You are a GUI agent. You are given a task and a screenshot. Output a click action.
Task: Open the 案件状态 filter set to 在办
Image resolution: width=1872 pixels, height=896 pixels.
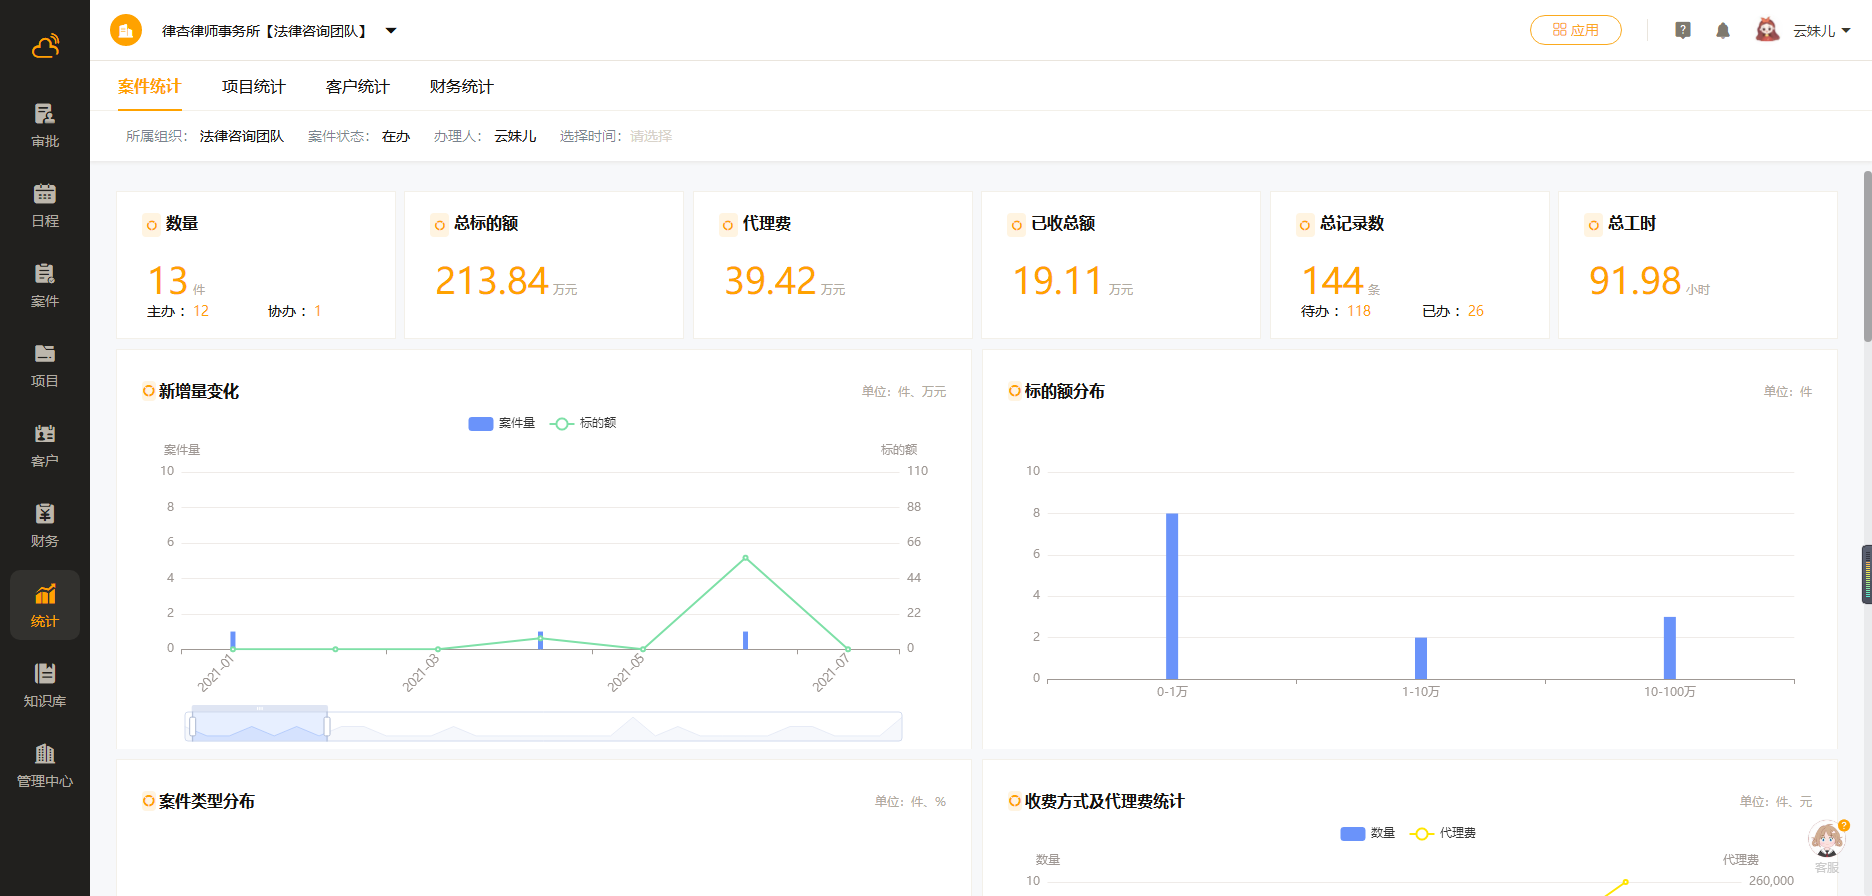click(x=395, y=136)
